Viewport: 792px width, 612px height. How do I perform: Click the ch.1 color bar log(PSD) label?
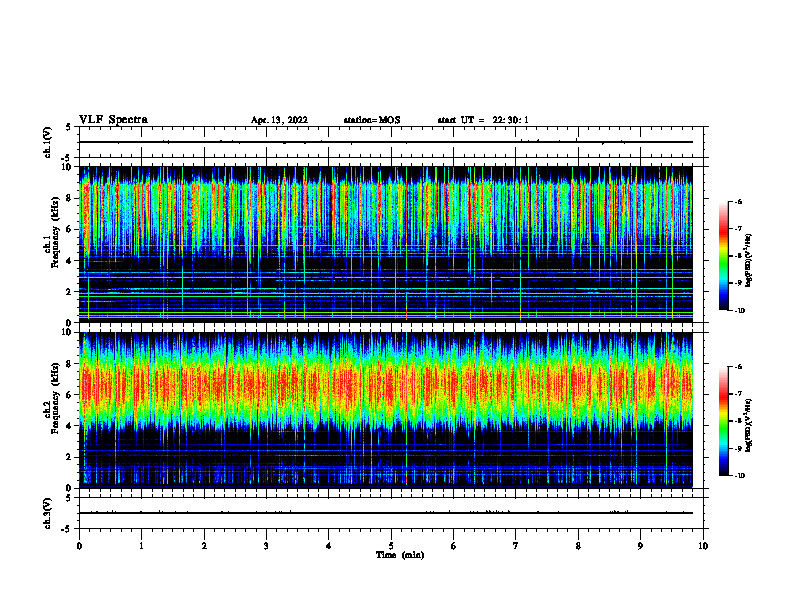point(749,260)
